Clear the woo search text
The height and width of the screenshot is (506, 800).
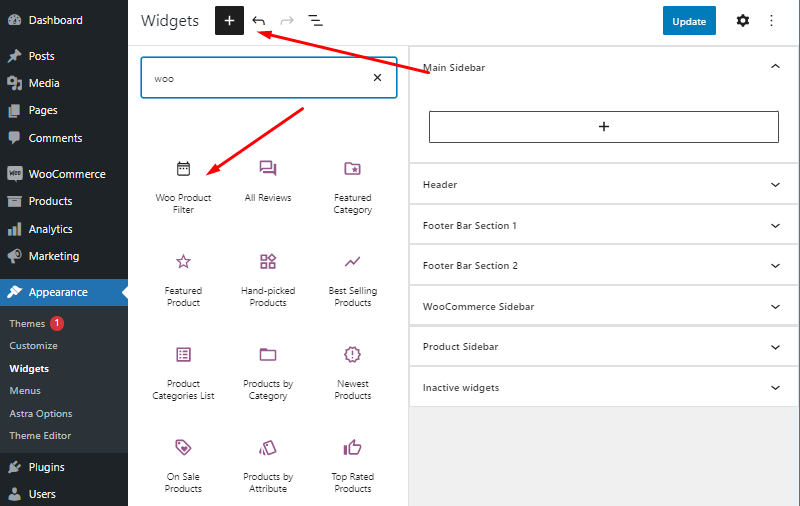coord(378,78)
